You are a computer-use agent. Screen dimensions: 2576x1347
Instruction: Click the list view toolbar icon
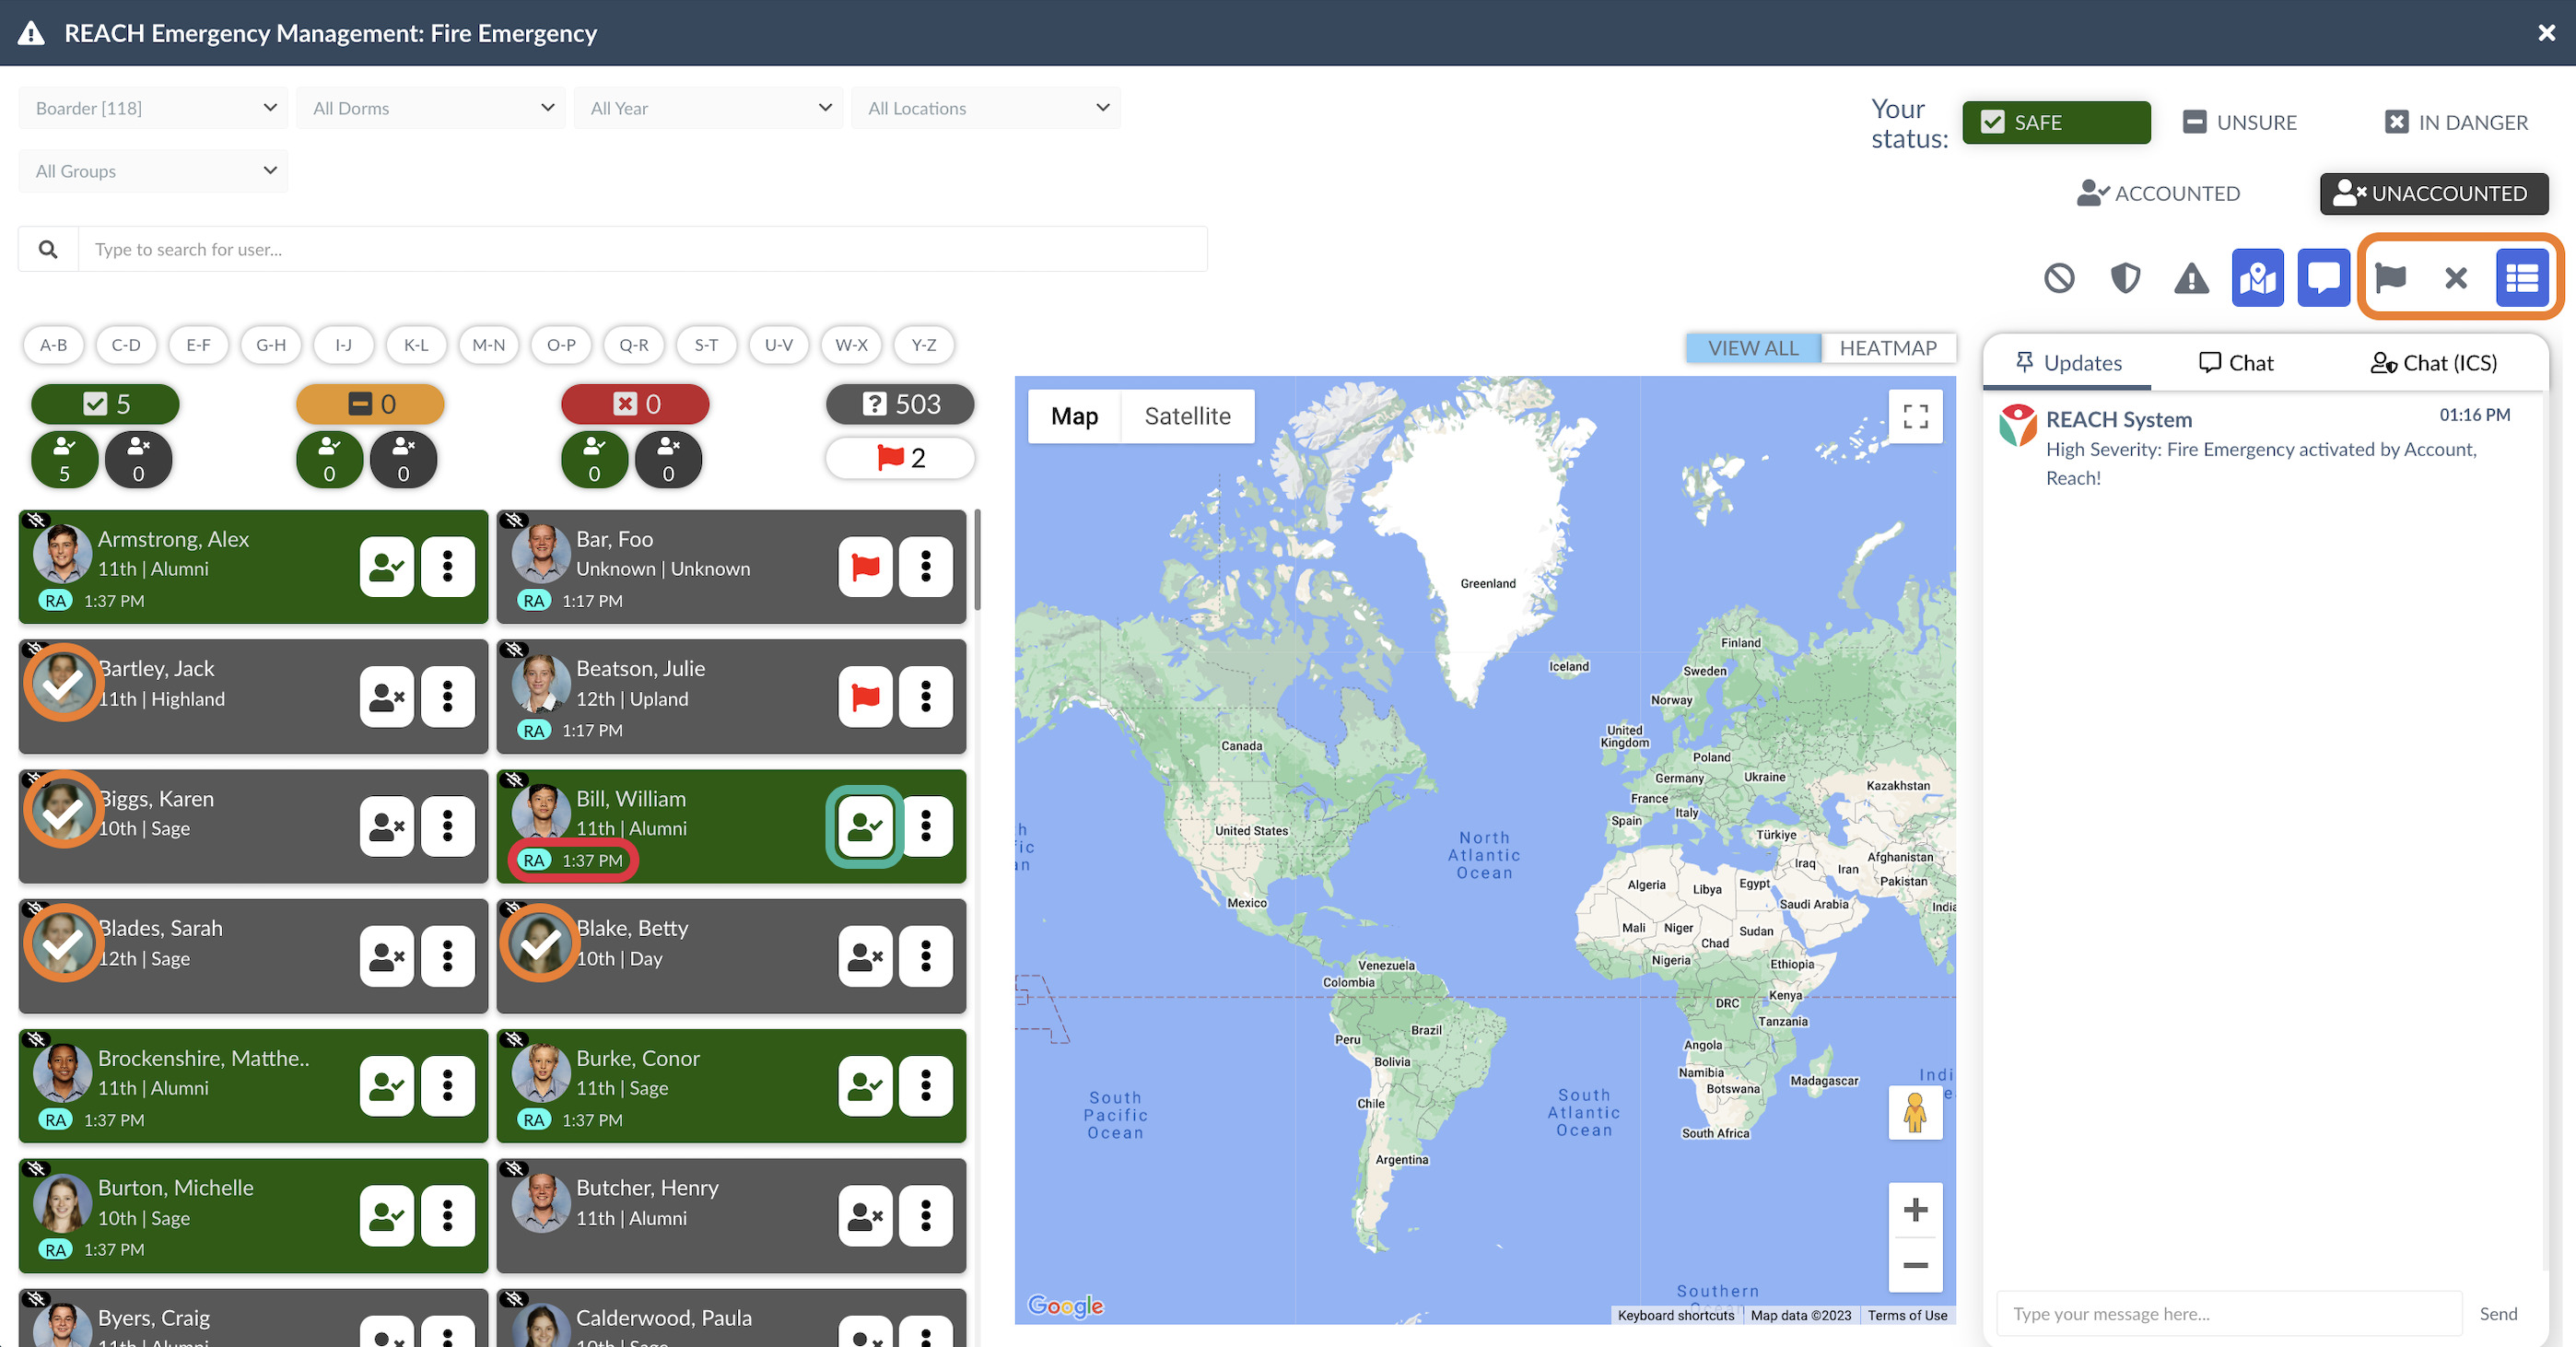coord(2521,278)
